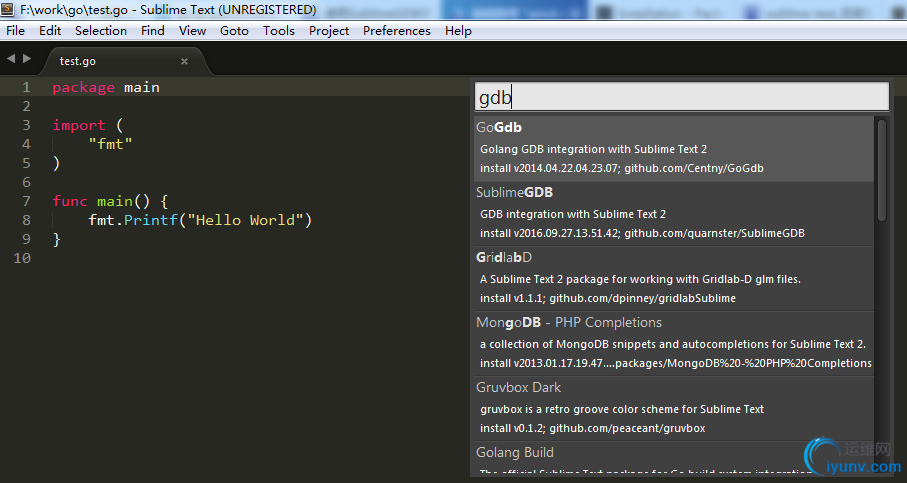The height and width of the screenshot is (483, 907).
Task: Open the Goto menu
Action: coord(234,31)
